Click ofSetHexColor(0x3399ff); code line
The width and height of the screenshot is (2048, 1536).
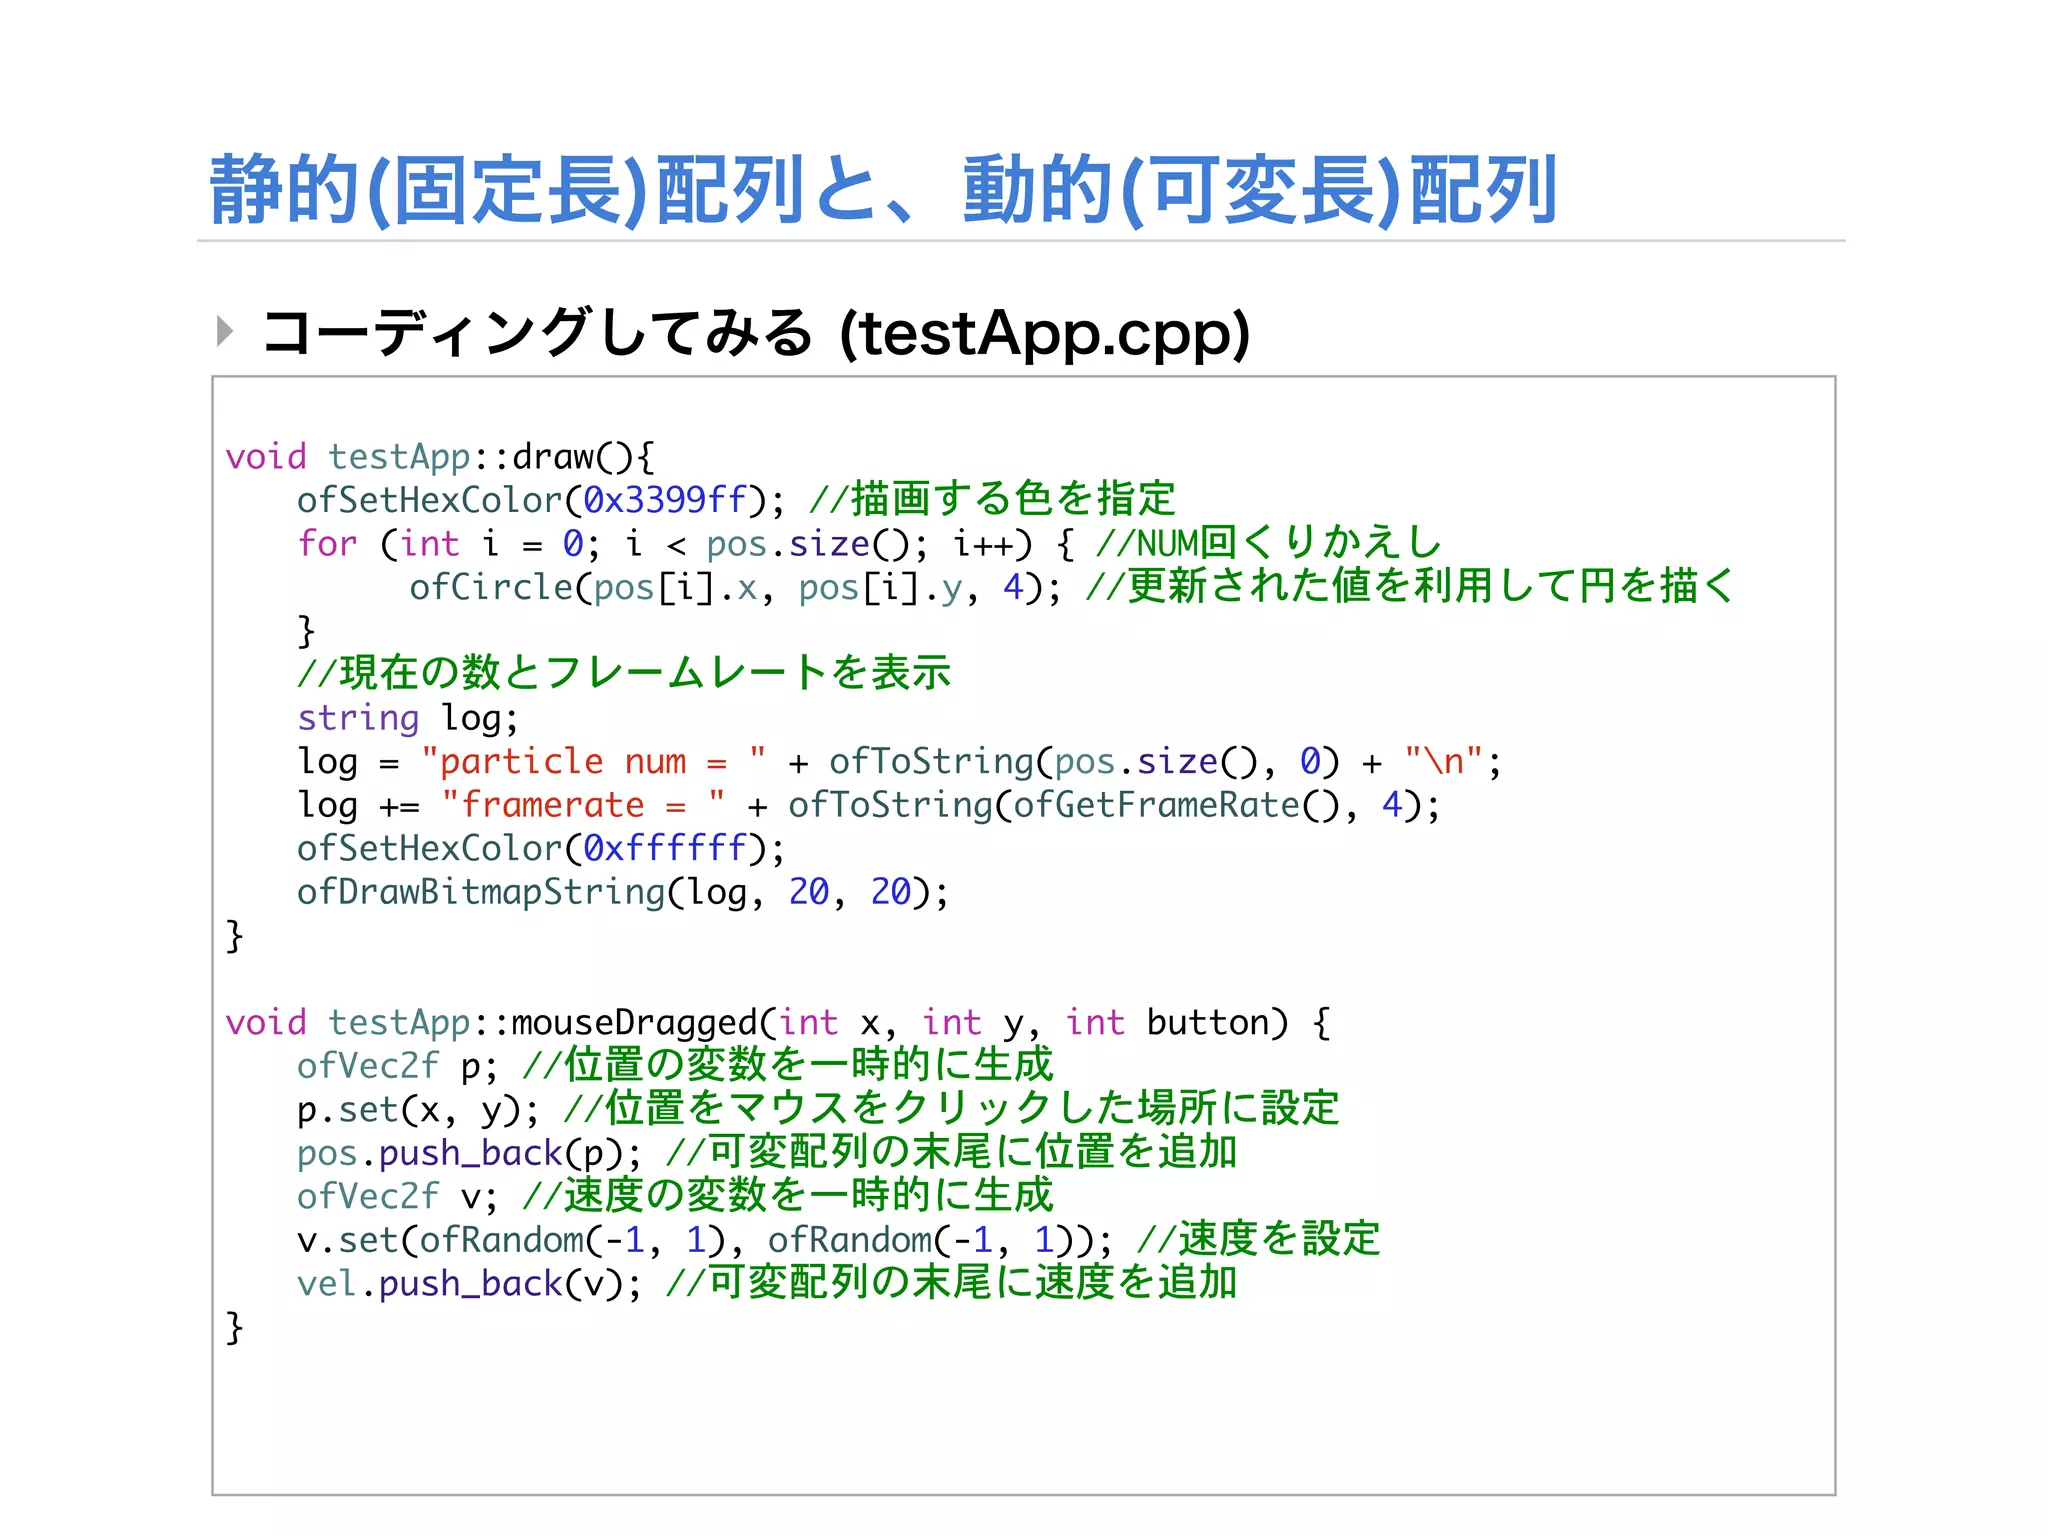(541, 500)
